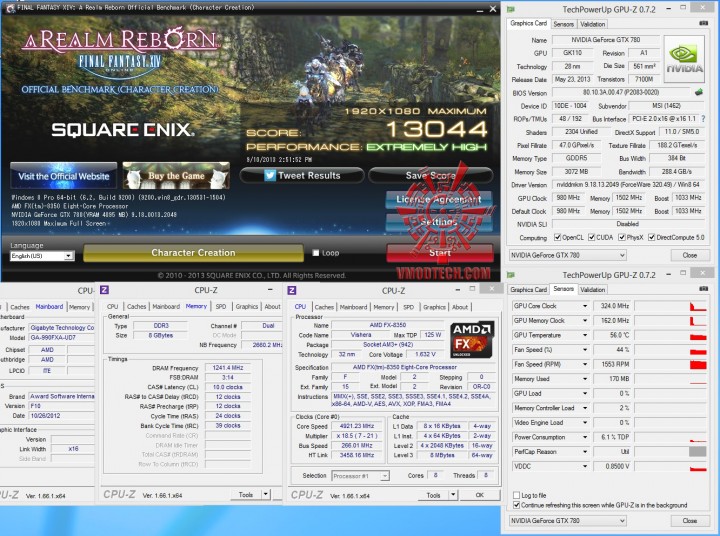Click the Fan Speed (RPM) sensor graph

[x=670, y=364]
